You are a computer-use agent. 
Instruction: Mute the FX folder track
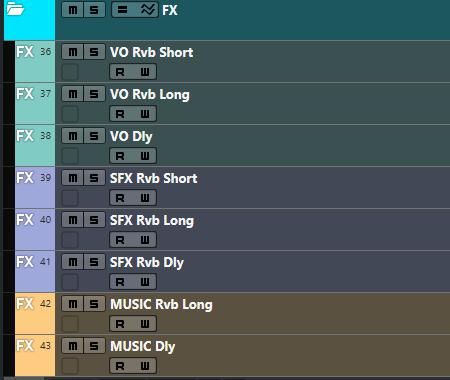tap(73, 10)
